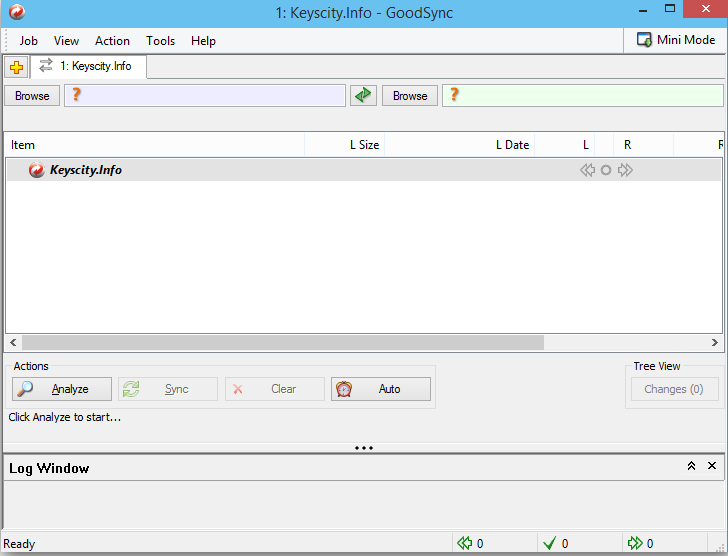Open the Help menu

(x=203, y=41)
